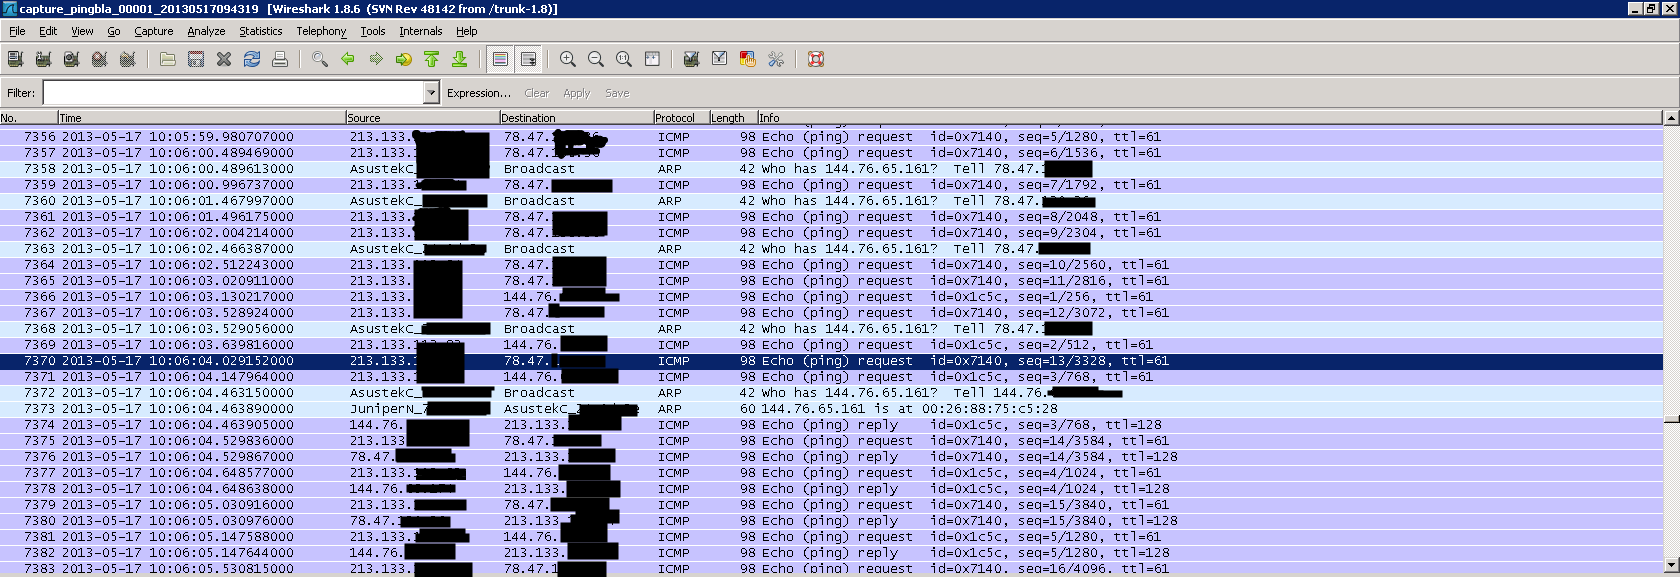Select packet 7366 with seq=1/256

[x=831, y=297]
